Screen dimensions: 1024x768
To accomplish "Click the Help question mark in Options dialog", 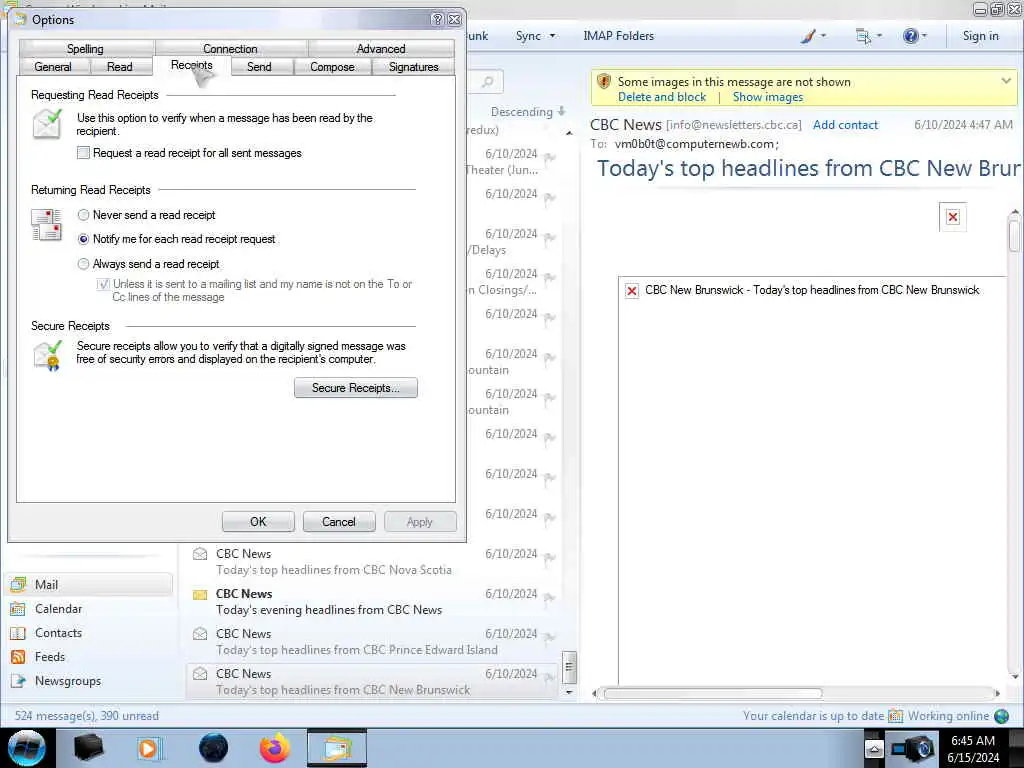I will pos(438,20).
